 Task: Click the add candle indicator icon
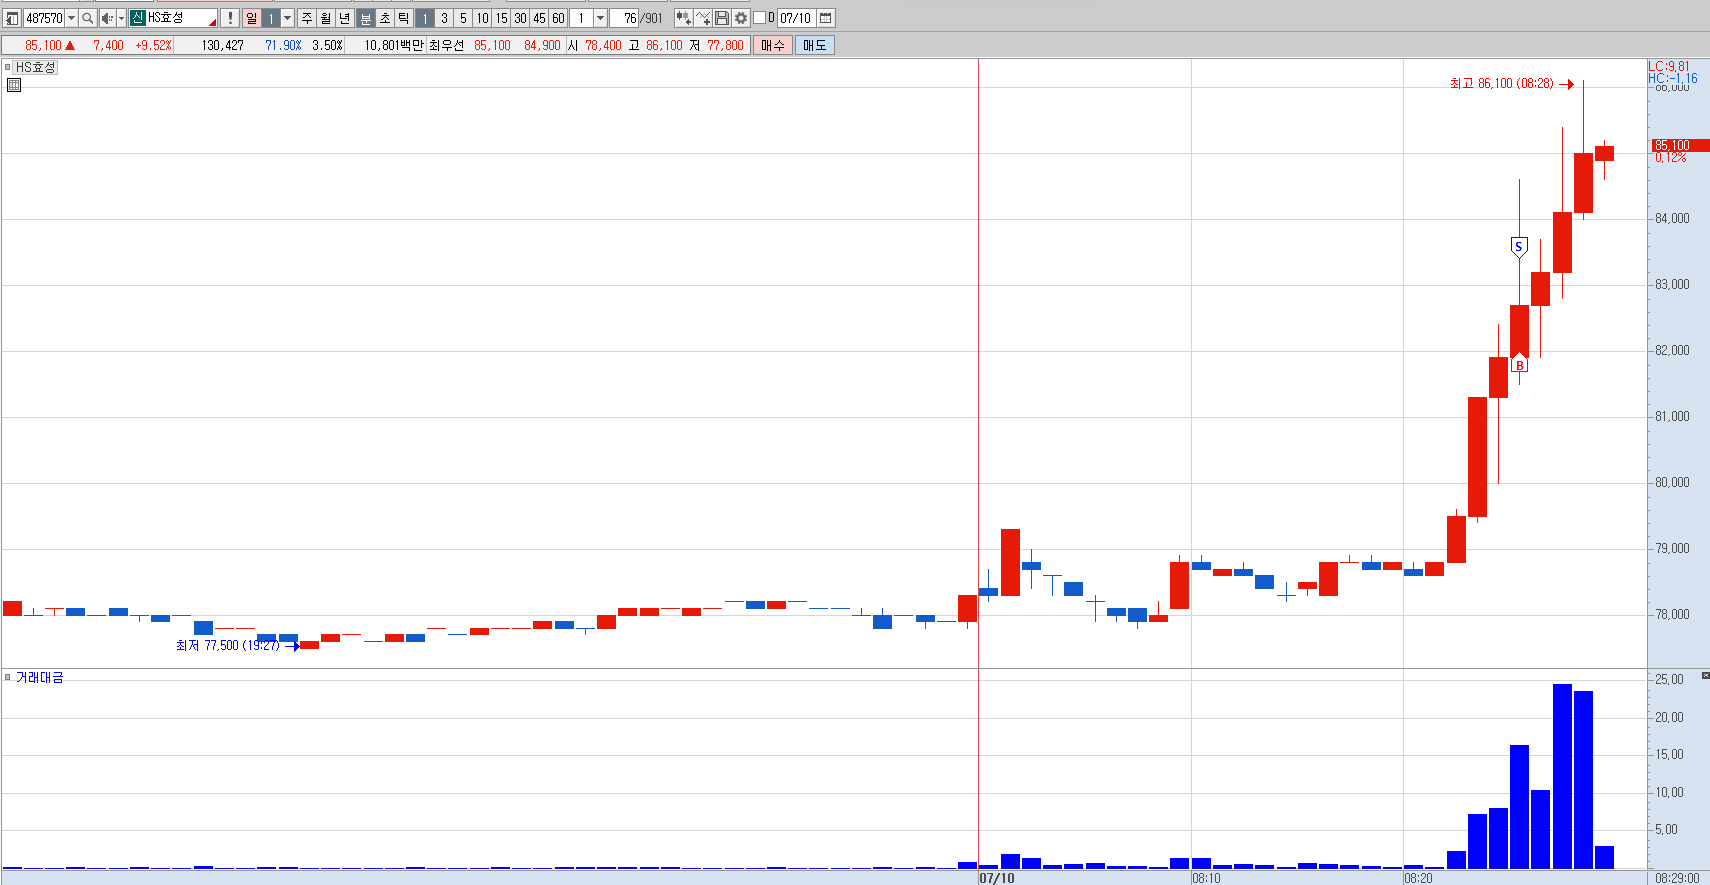(x=683, y=18)
